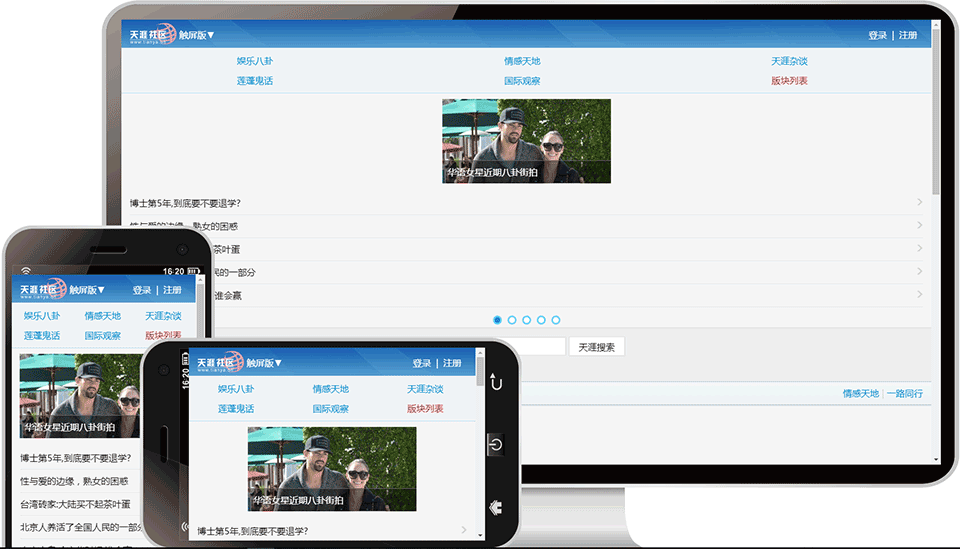Tap the Tianya logo on the portrait phone
This screenshot has height=549, width=960.
tap(42, 290)
